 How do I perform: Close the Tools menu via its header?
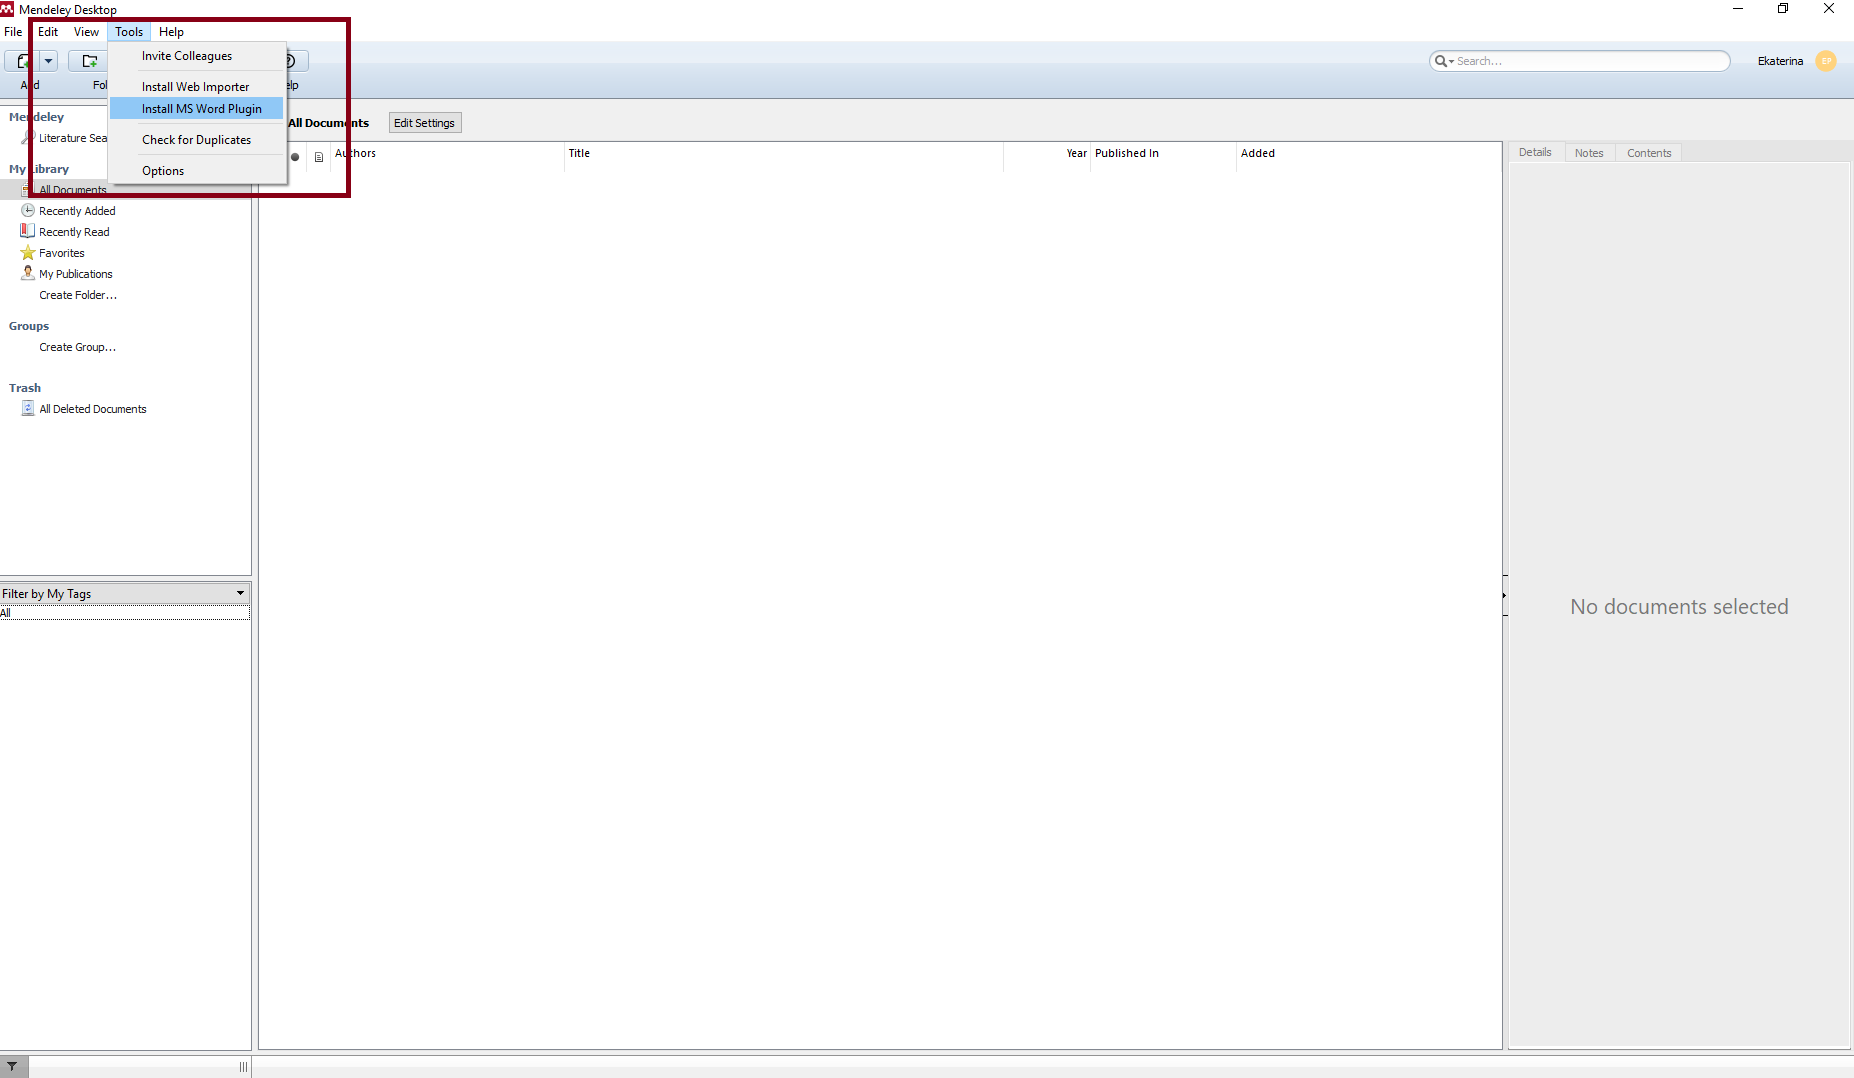pyautogui.click(x=129, y=32)
